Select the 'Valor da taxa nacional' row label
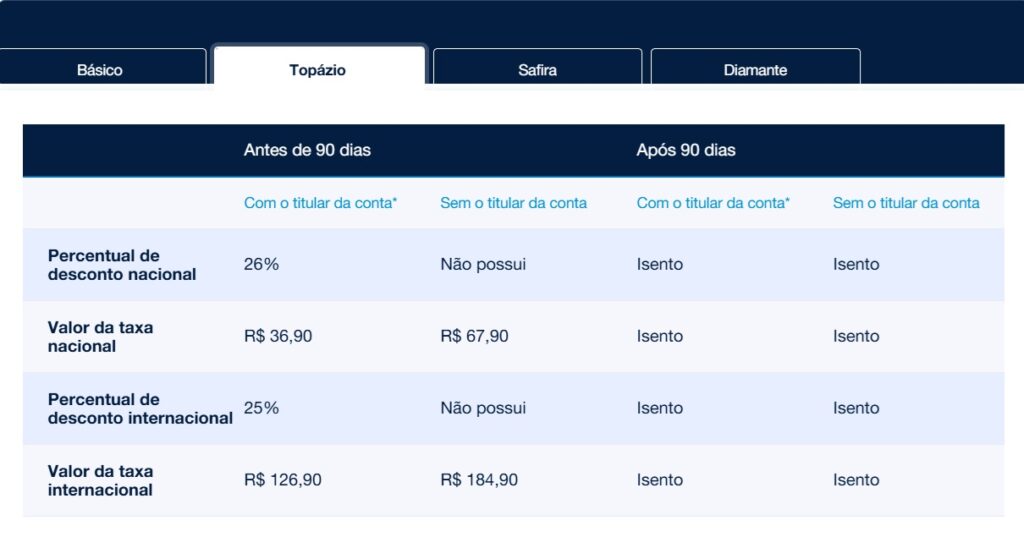The width and height of the screenshot is (1024, 548). (100, 337)
